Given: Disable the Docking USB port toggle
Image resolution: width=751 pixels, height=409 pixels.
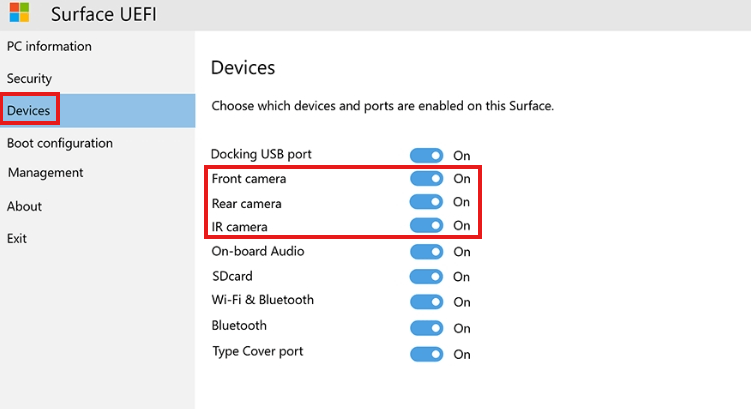Looking at the screenshot, I should pos(426,155).
